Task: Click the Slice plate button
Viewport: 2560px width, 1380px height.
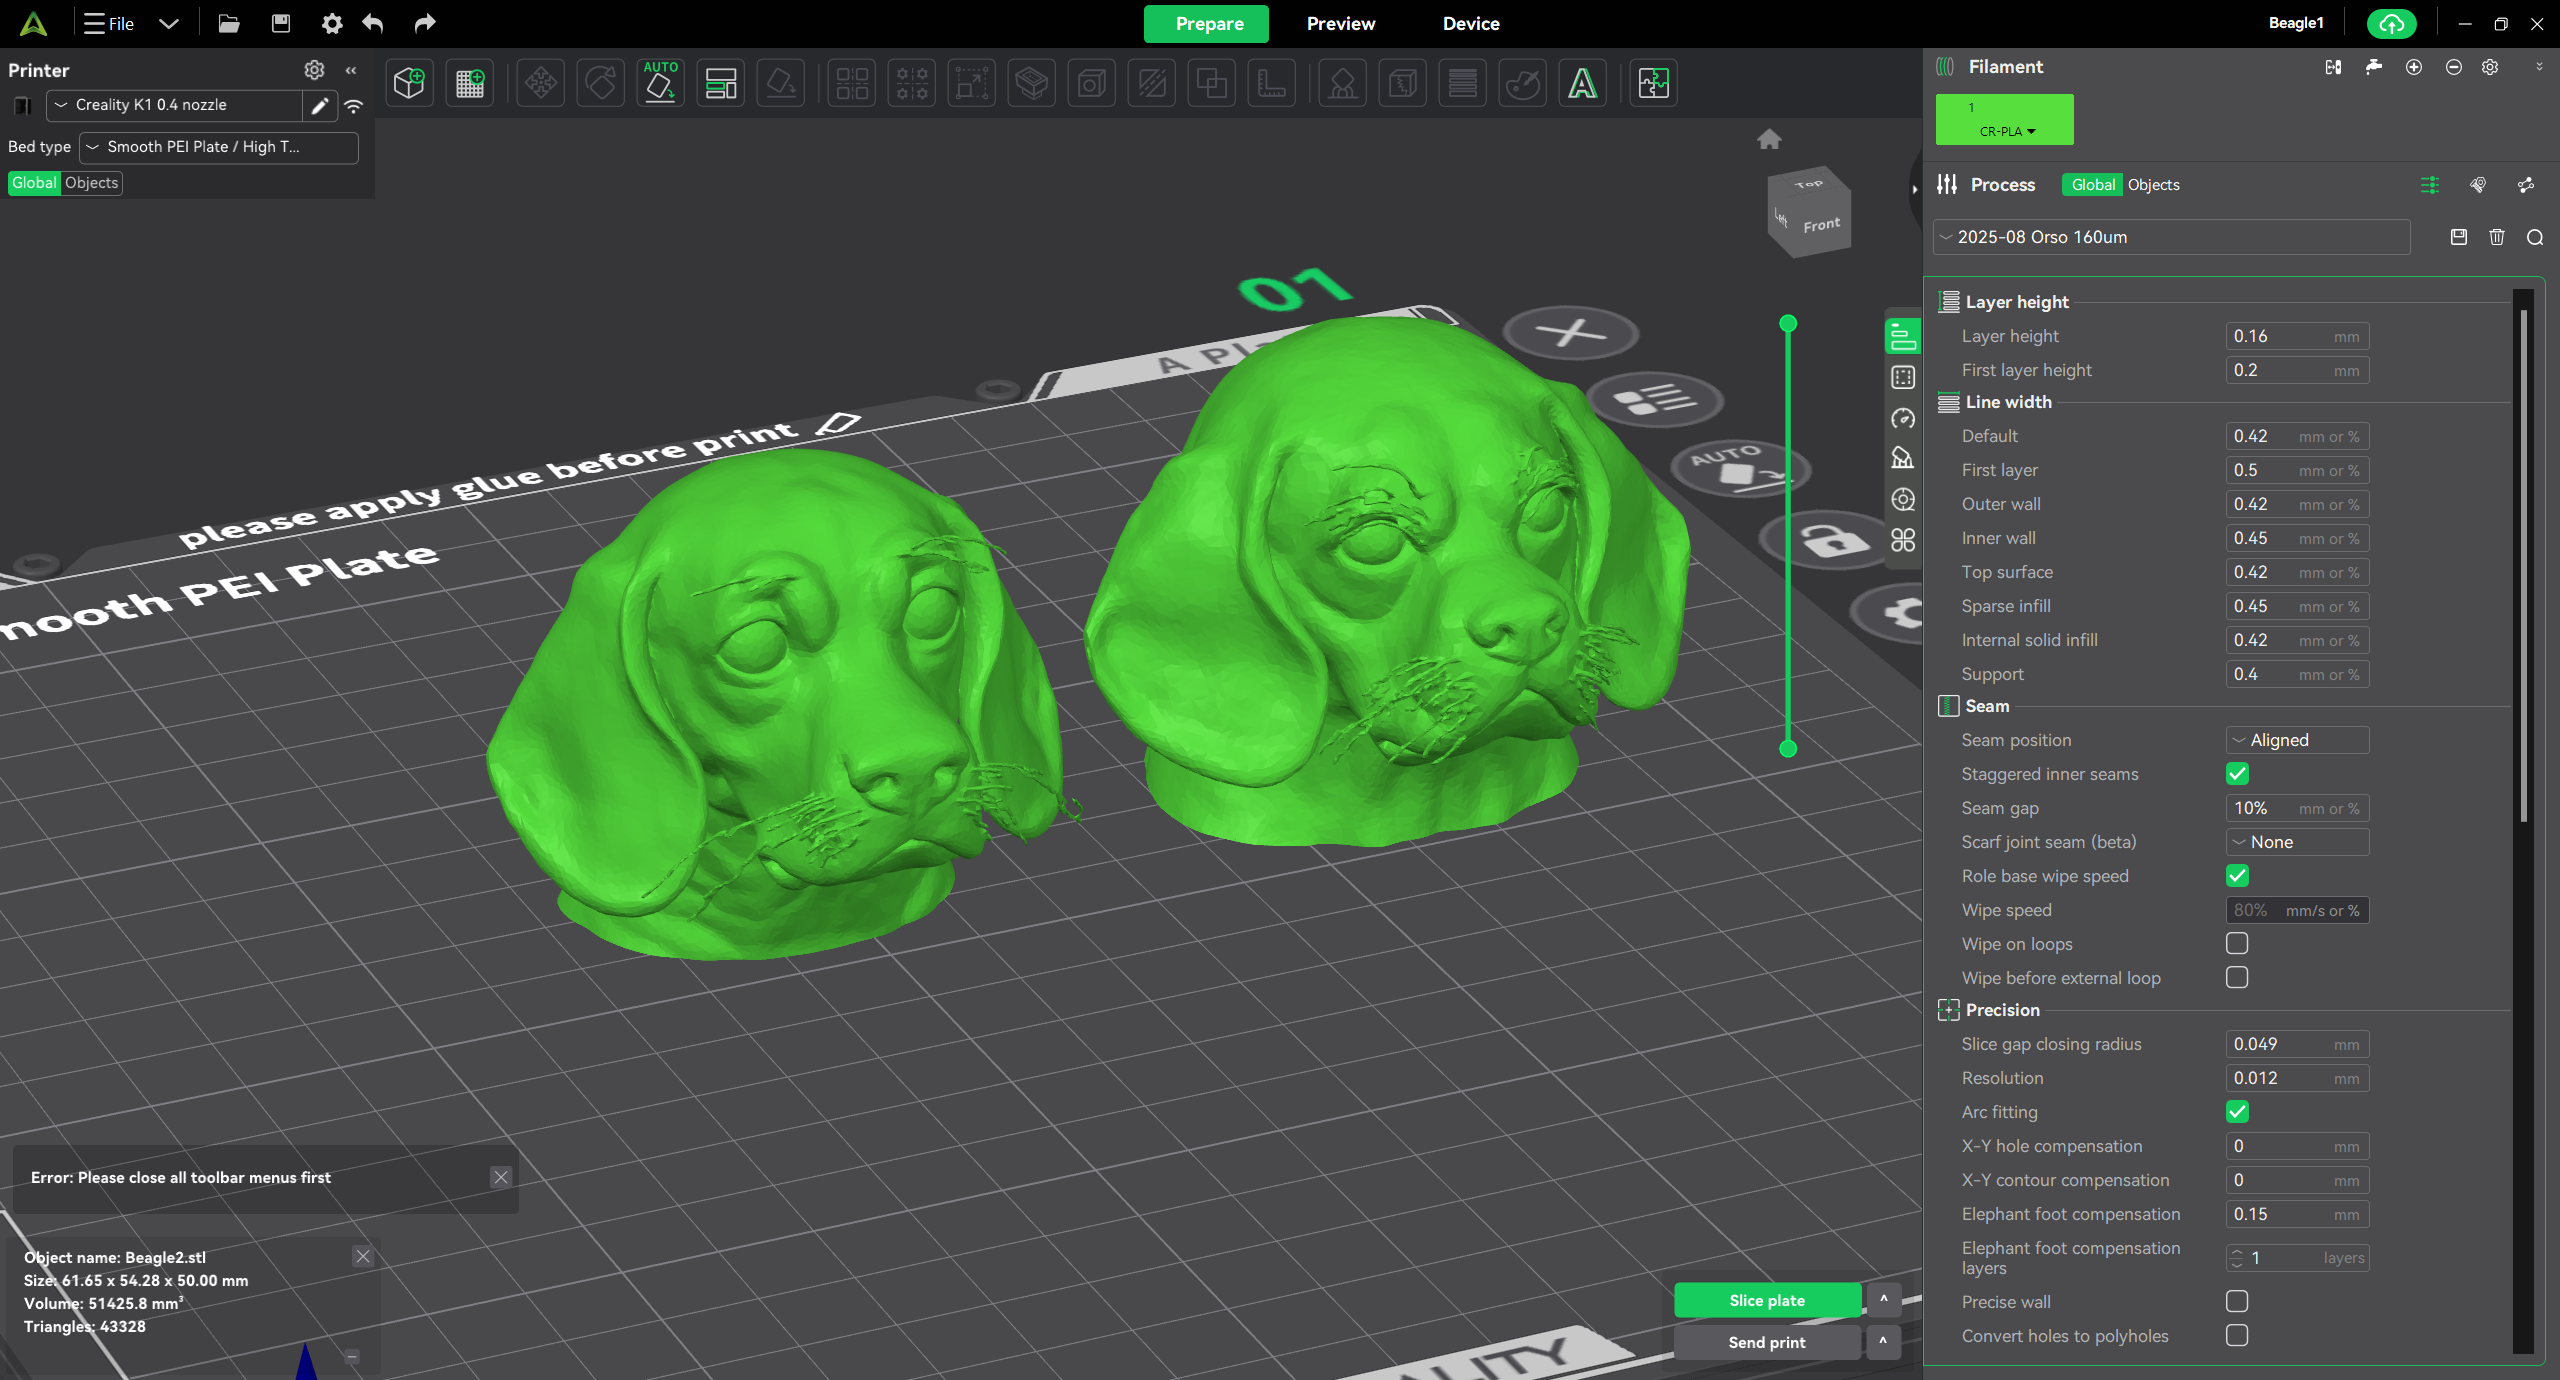Action: coord(1767,1300)
